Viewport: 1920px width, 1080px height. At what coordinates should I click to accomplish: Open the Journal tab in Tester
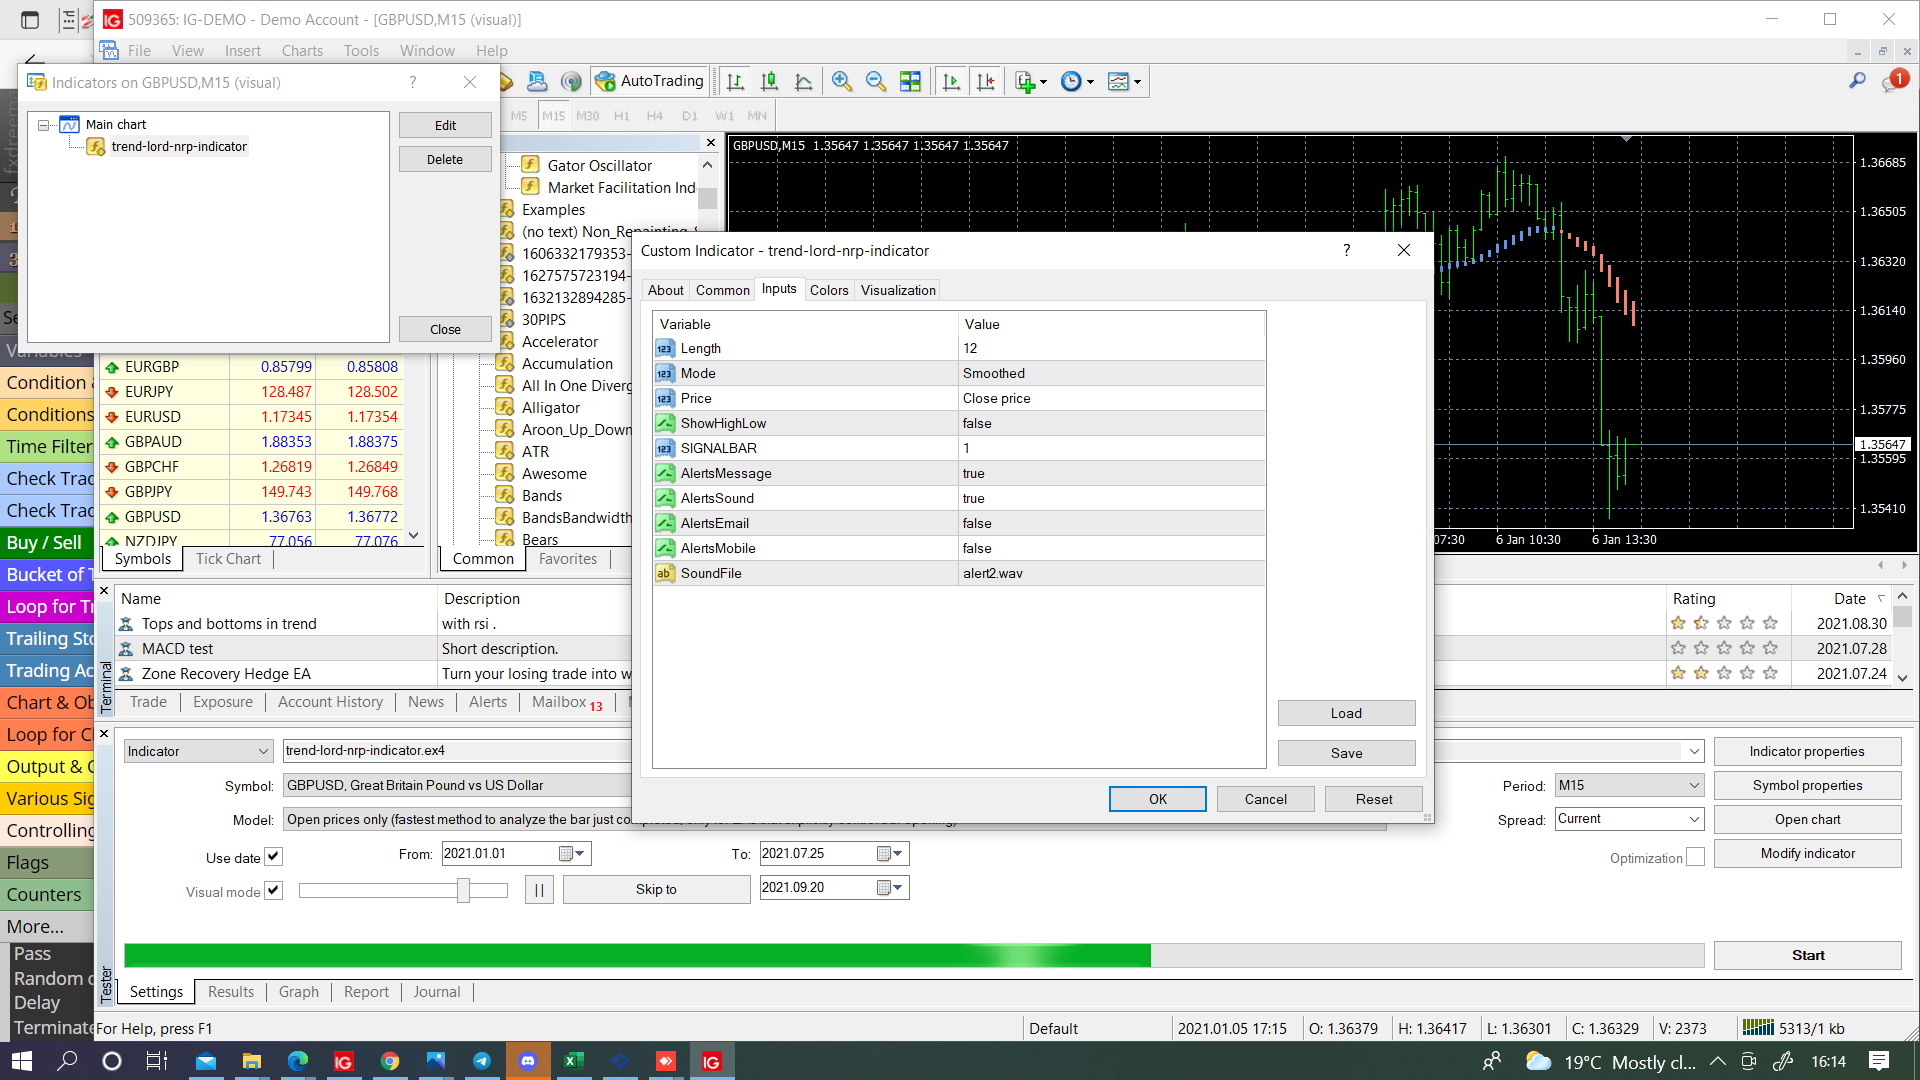click(437, 992)
